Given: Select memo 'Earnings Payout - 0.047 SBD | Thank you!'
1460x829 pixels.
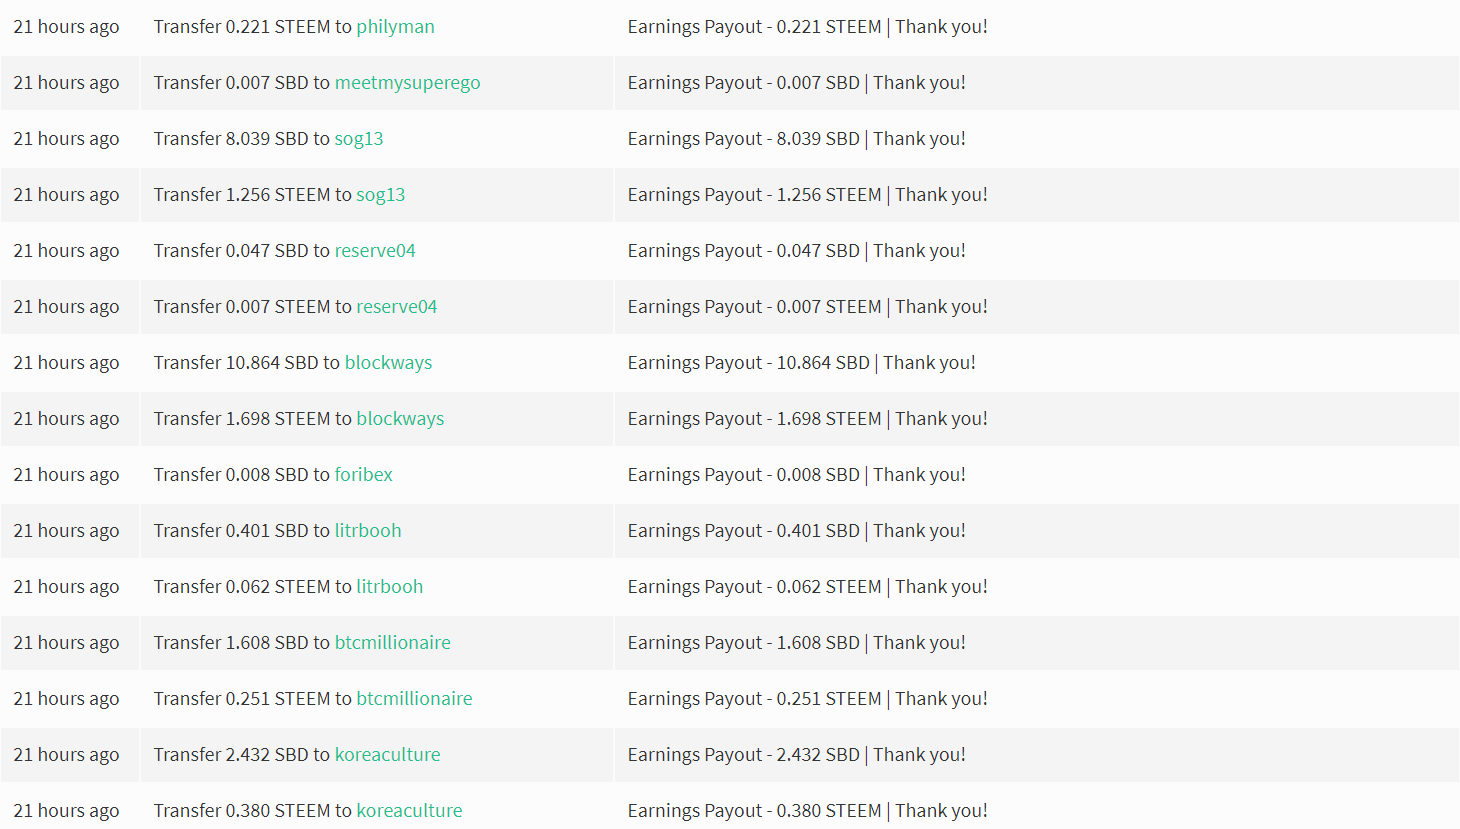Looking at the screenshot, I should coord(797,251).
